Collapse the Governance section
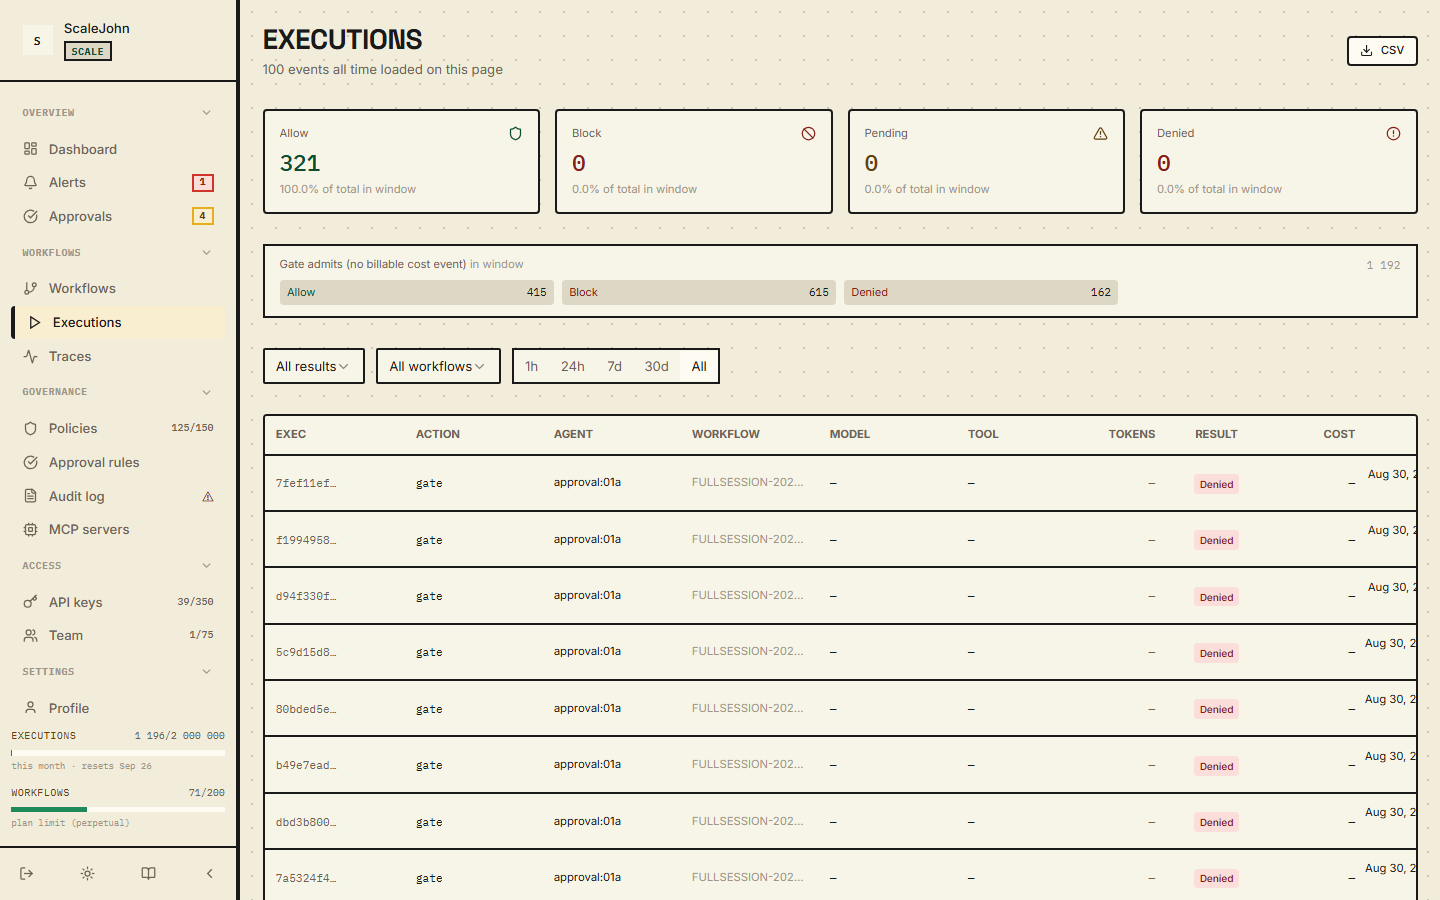Viewport: 1440px width, 900px height. (207, 392)
